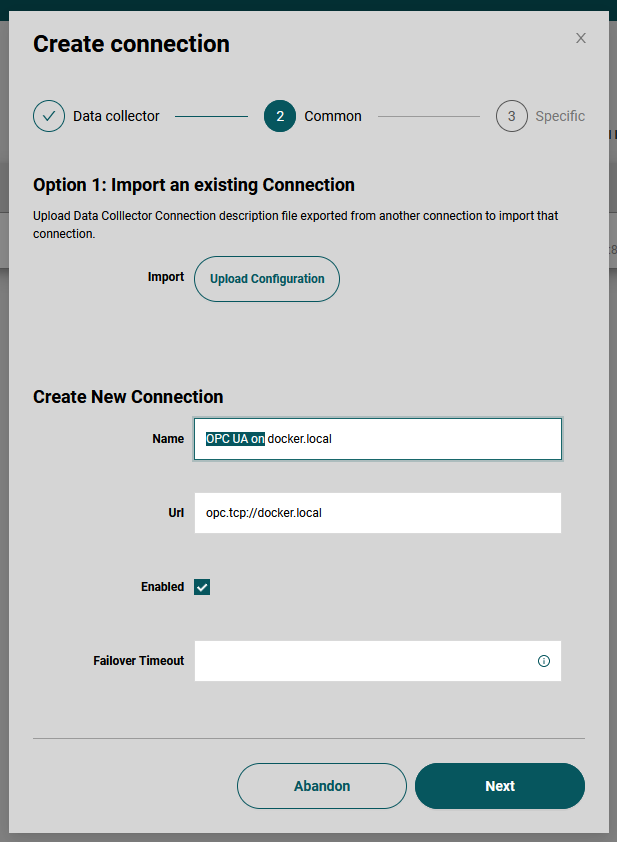Click the step 2 number circle

[x=280, y=116]
